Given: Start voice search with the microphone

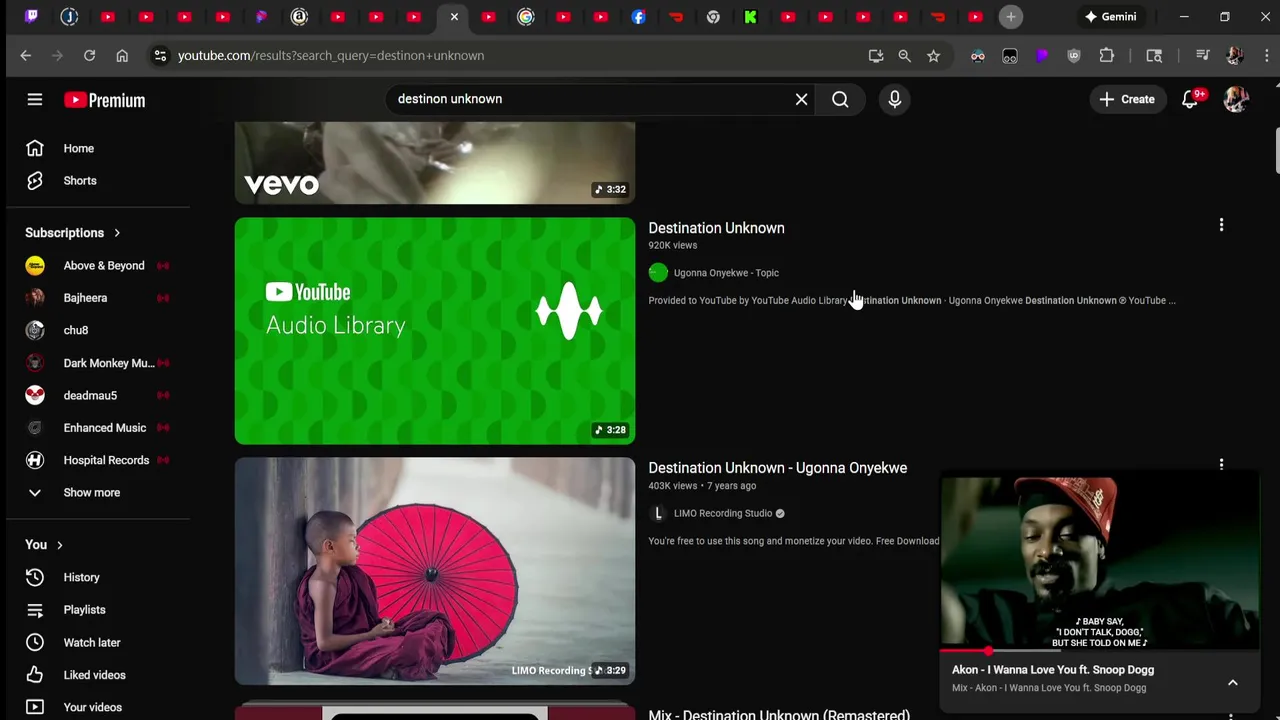Looking at the screenshot, I should point(894,99).
